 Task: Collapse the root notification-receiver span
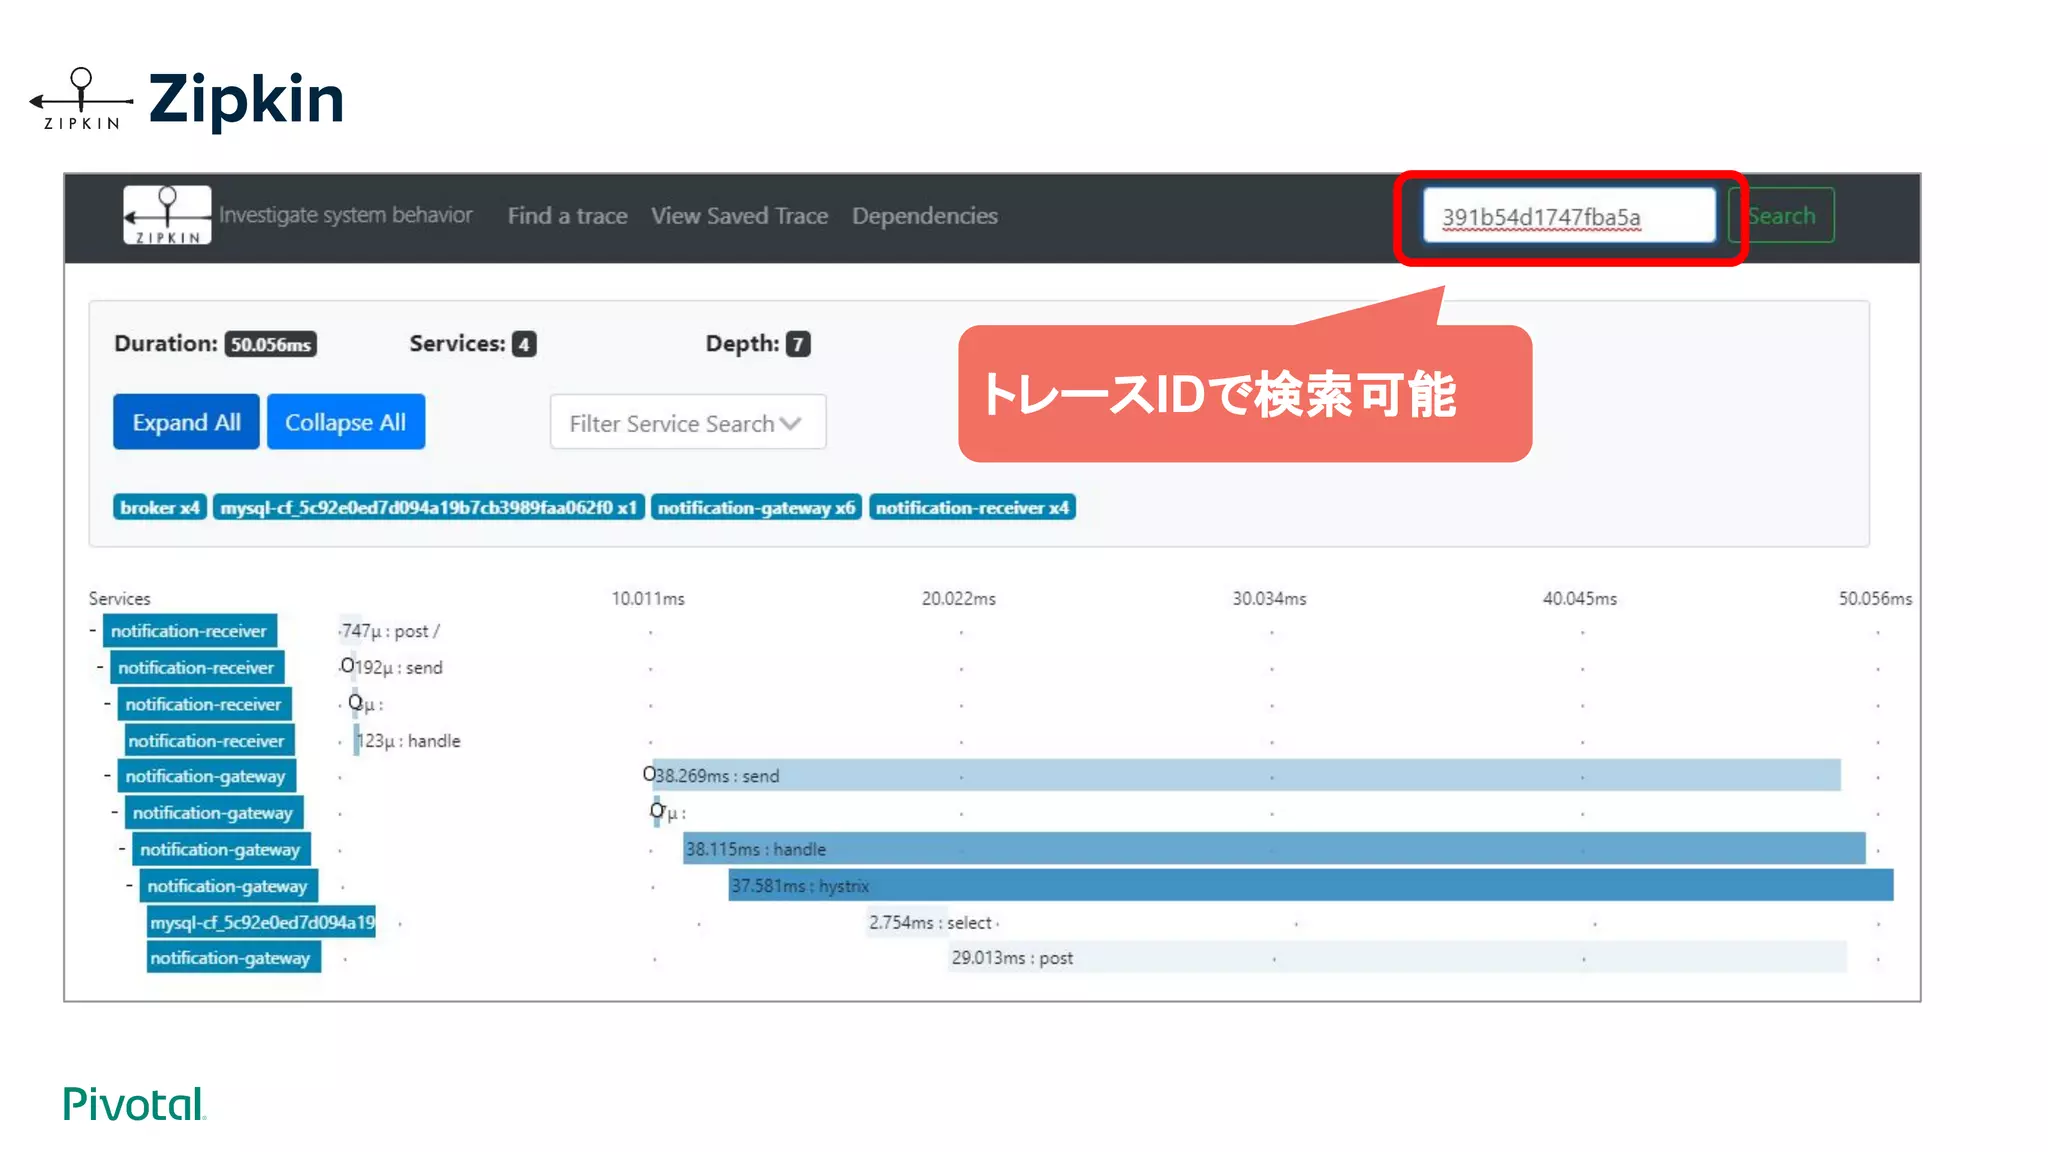(93, 631)
